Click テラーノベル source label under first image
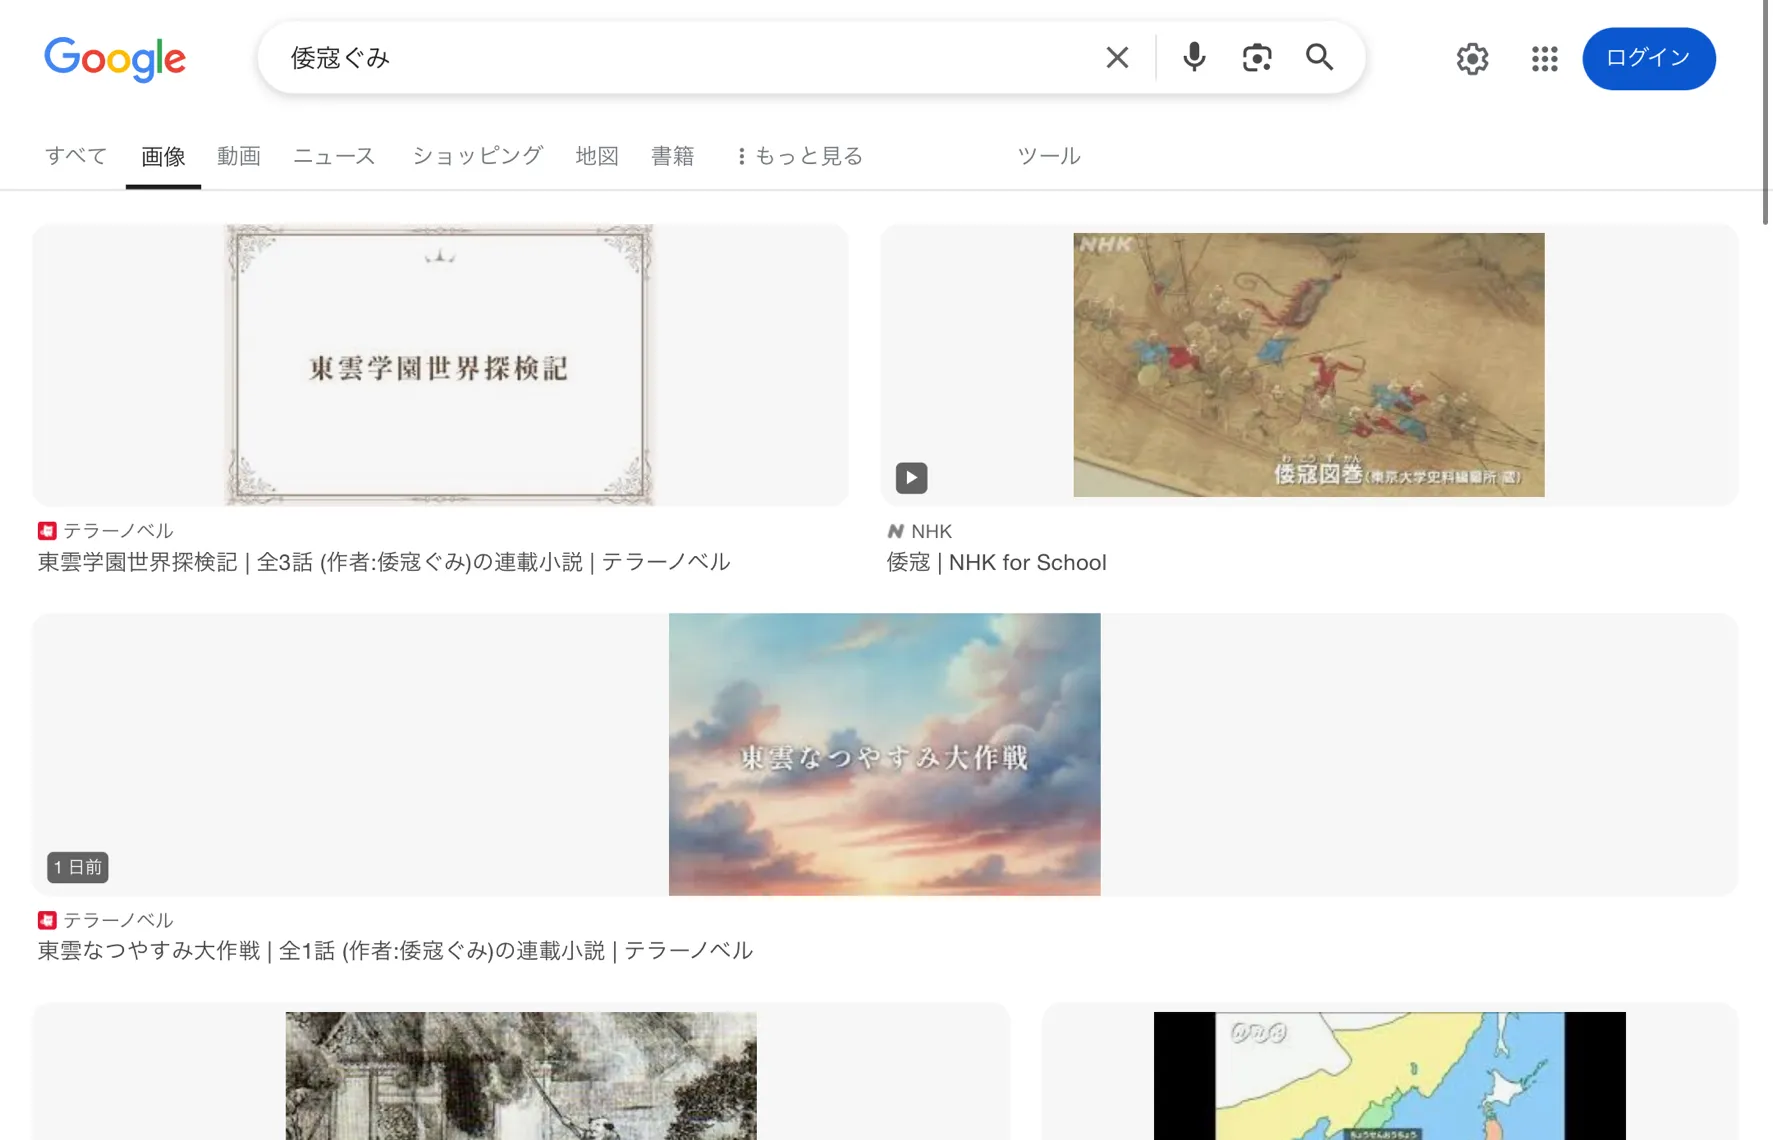This screenshot has width=1773, height=1140. [118, 531]
